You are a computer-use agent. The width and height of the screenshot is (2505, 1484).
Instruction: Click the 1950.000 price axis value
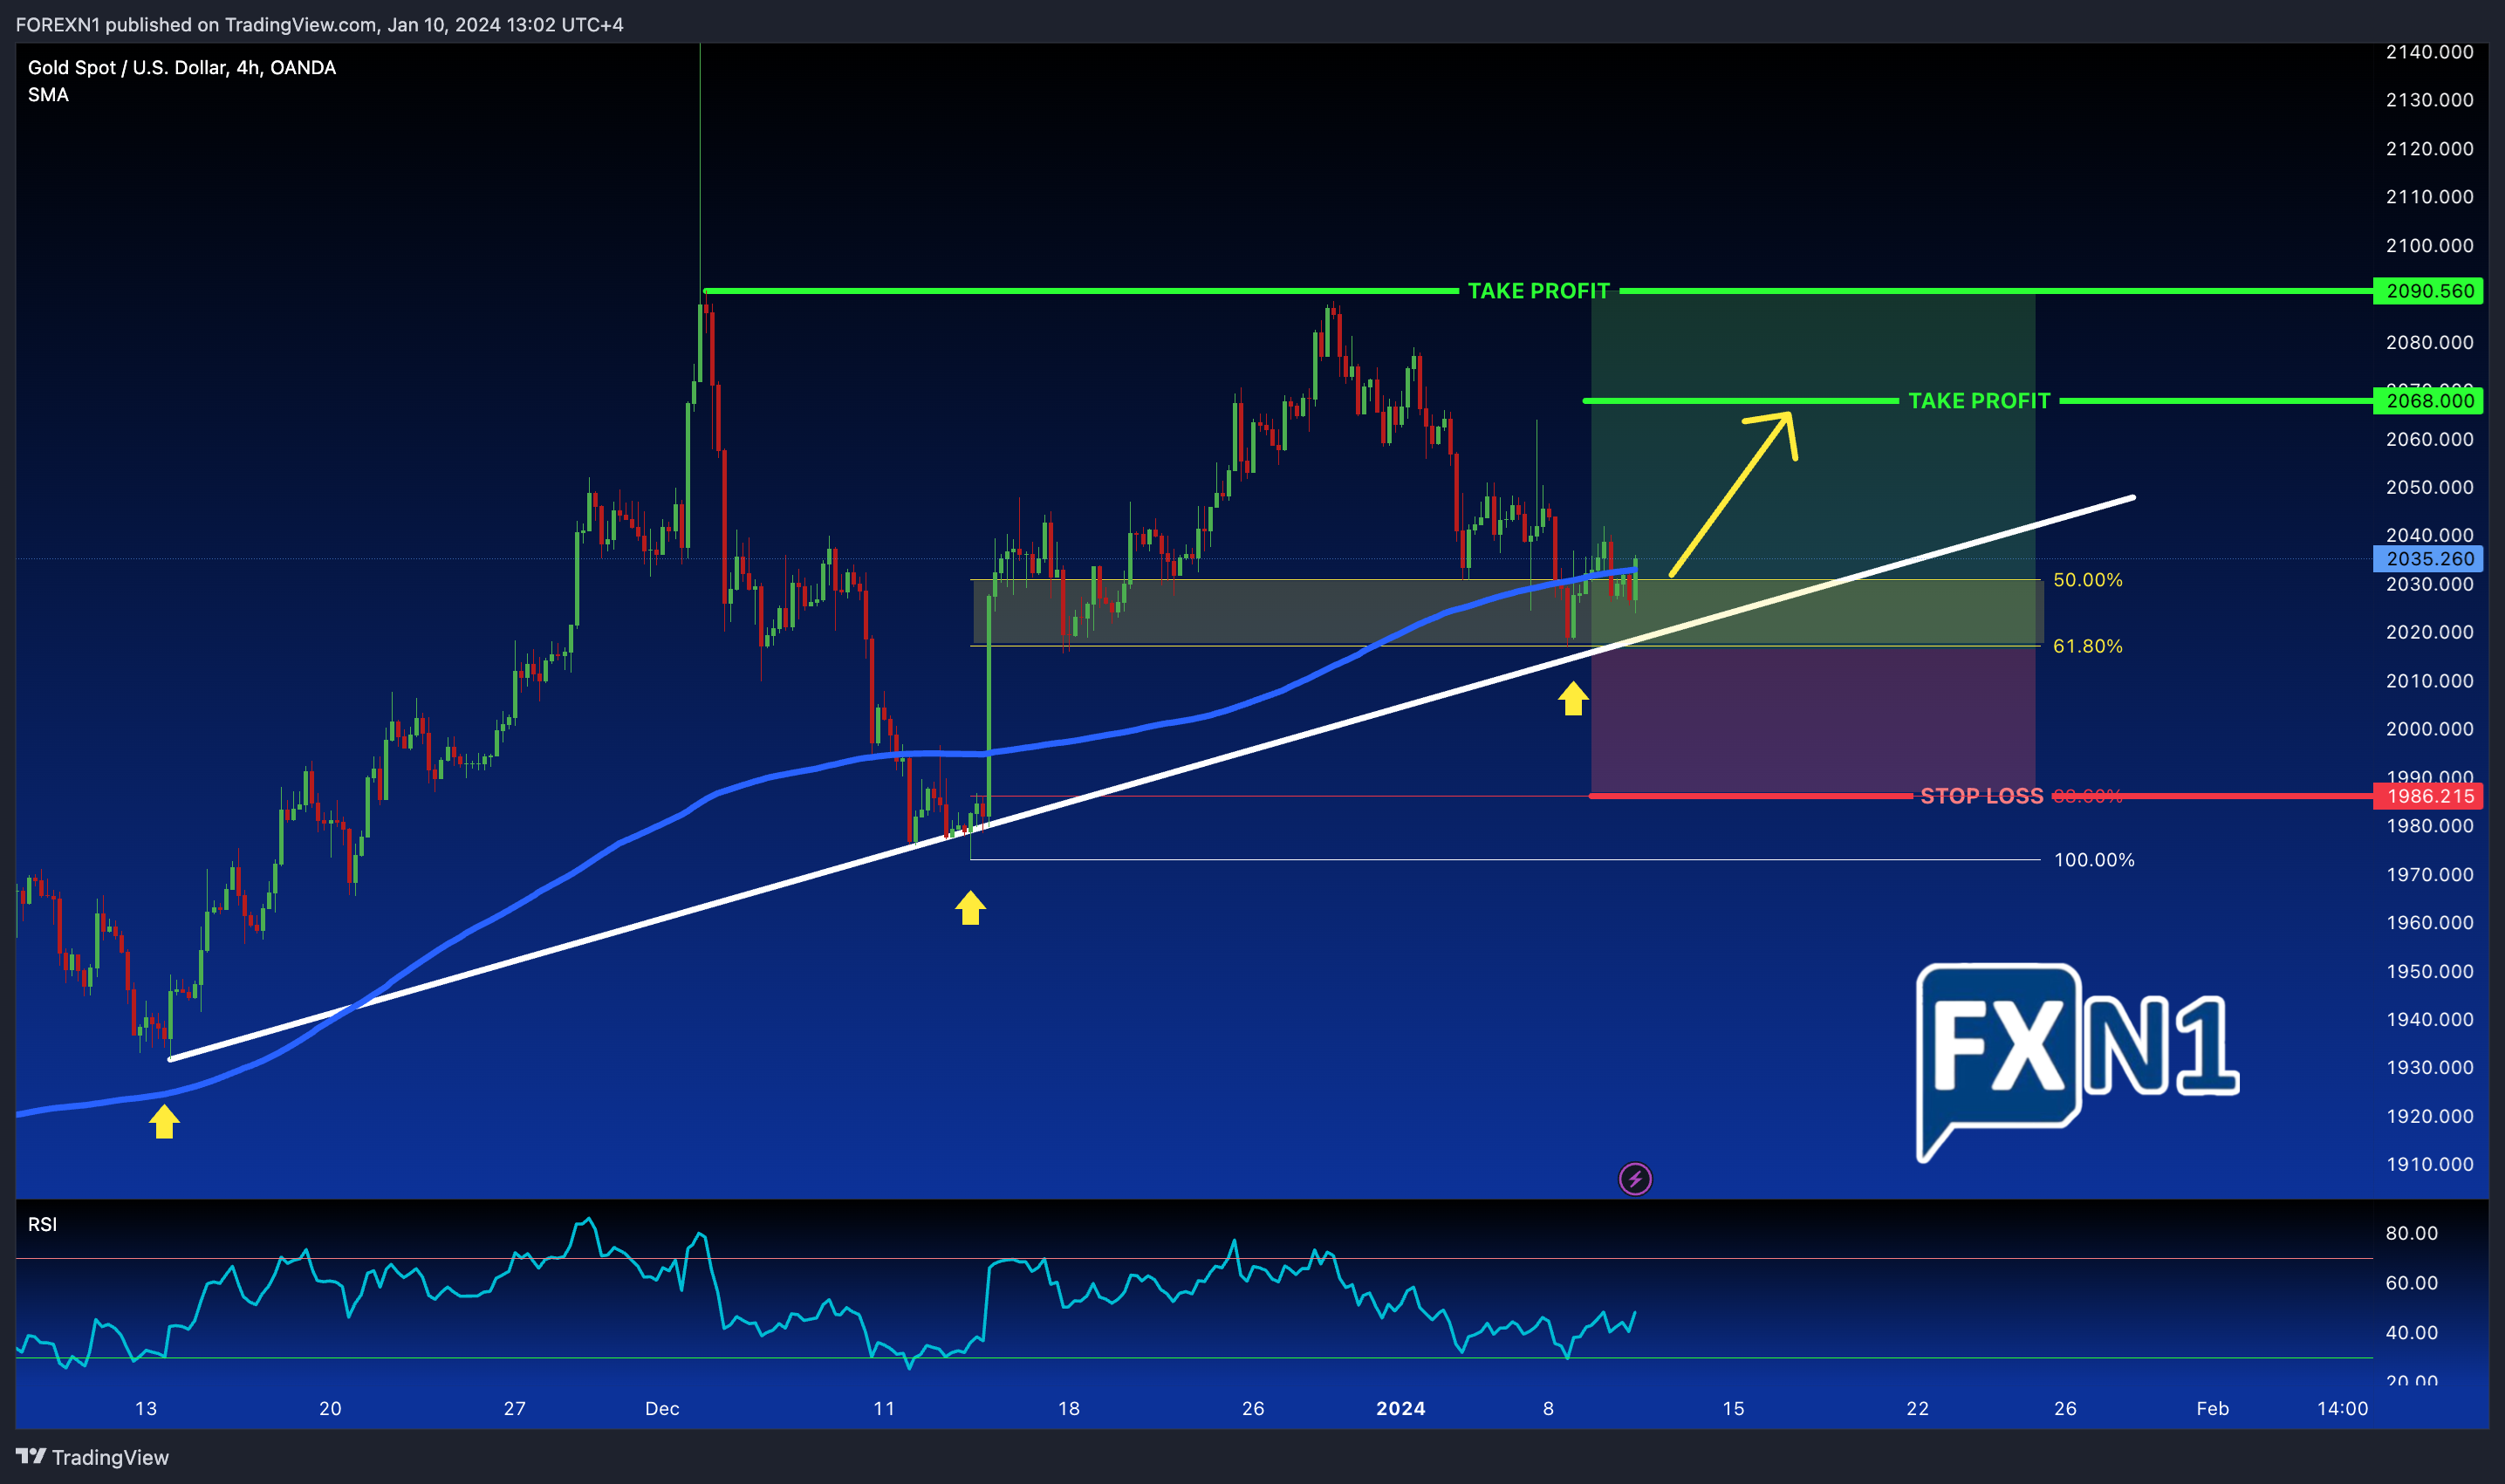pos(2429,971)
